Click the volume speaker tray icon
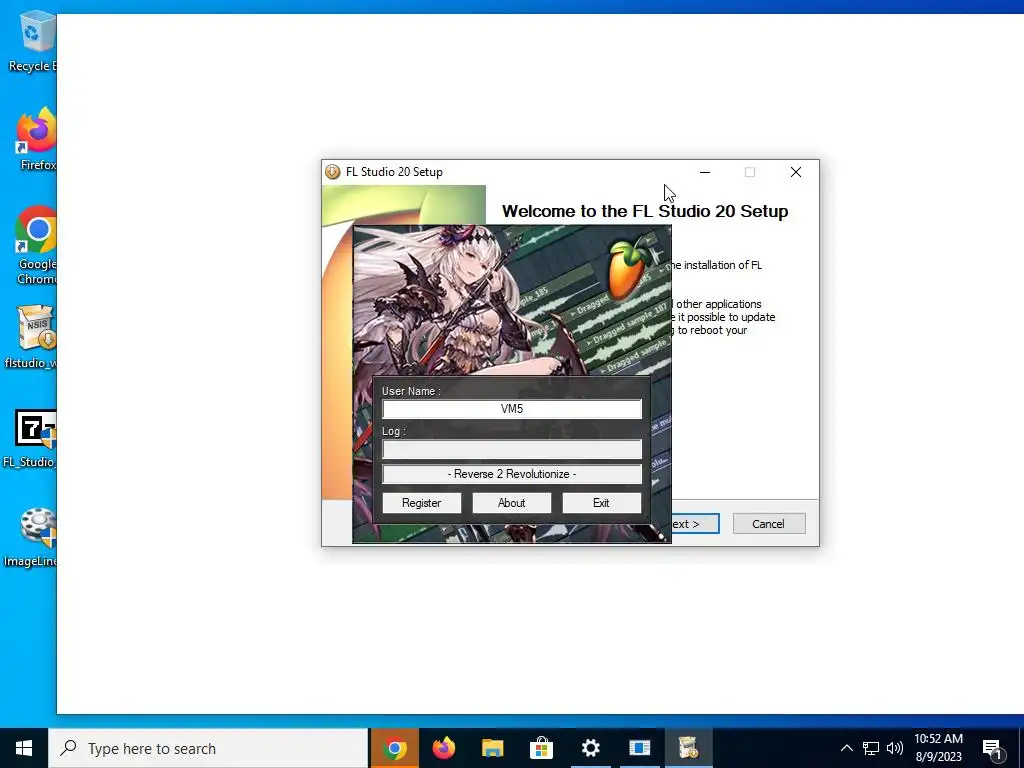The width and height of the screenshot is (1024, 768). (895, 748)
